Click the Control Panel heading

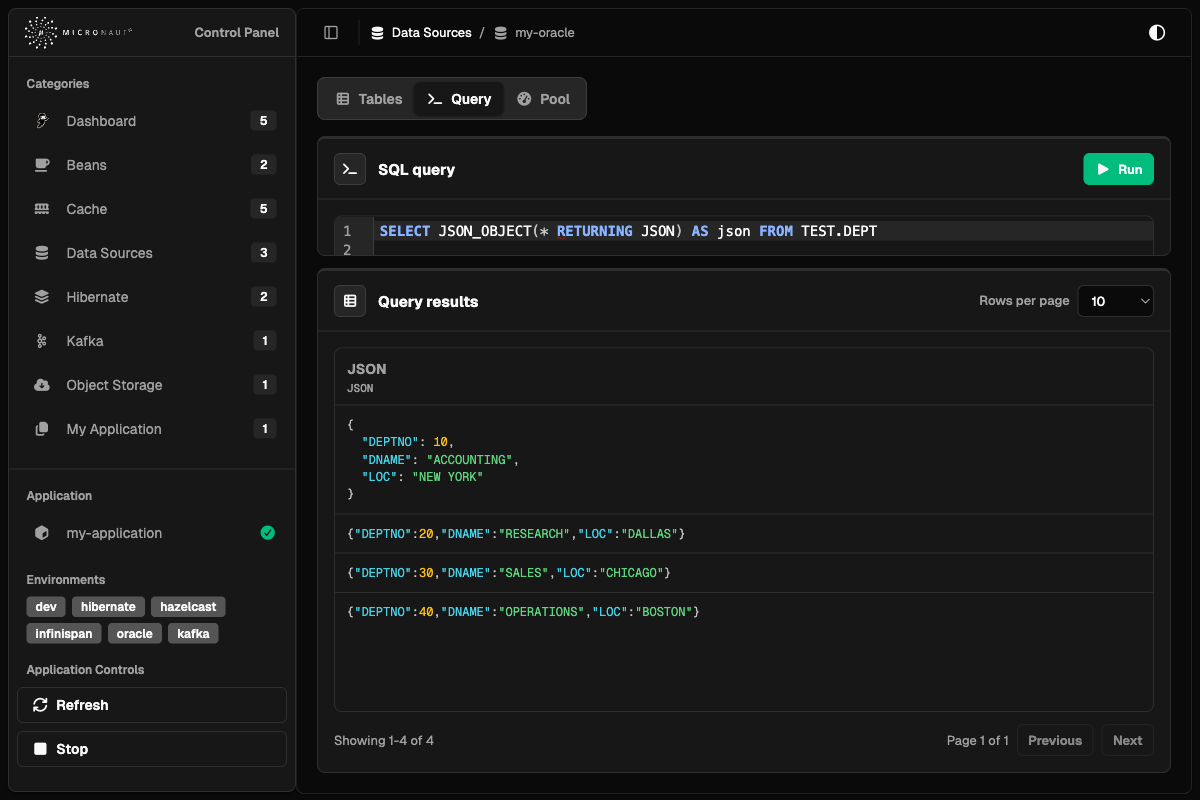(237, 33)
